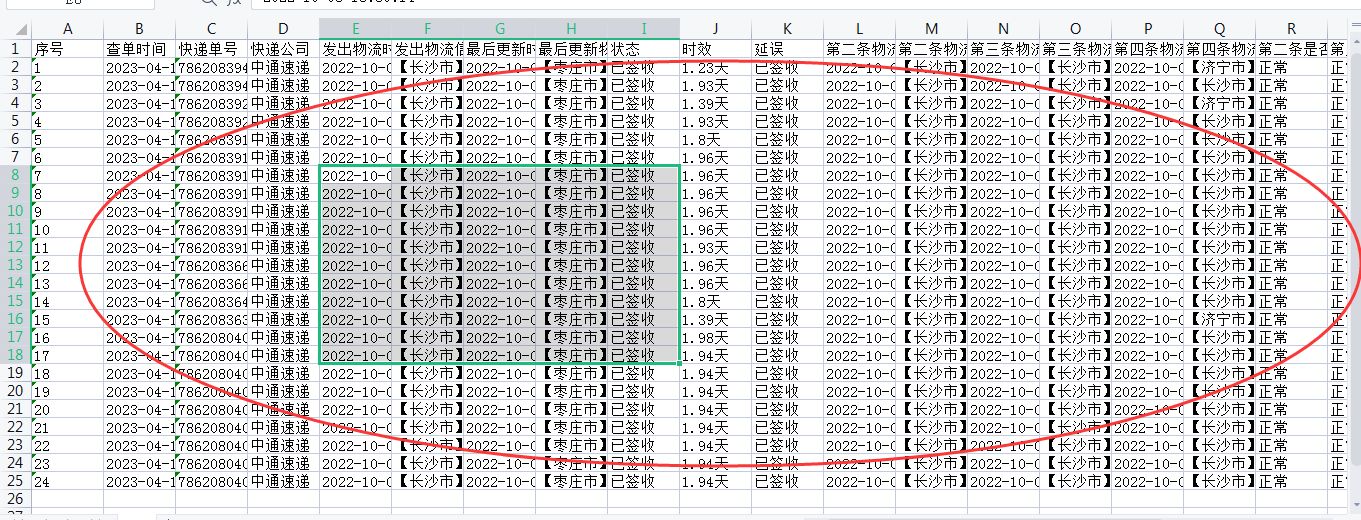The image size is (1361, 520).
Task: Click the date cell L5 starting 2022-10
Action: [859, 121]
